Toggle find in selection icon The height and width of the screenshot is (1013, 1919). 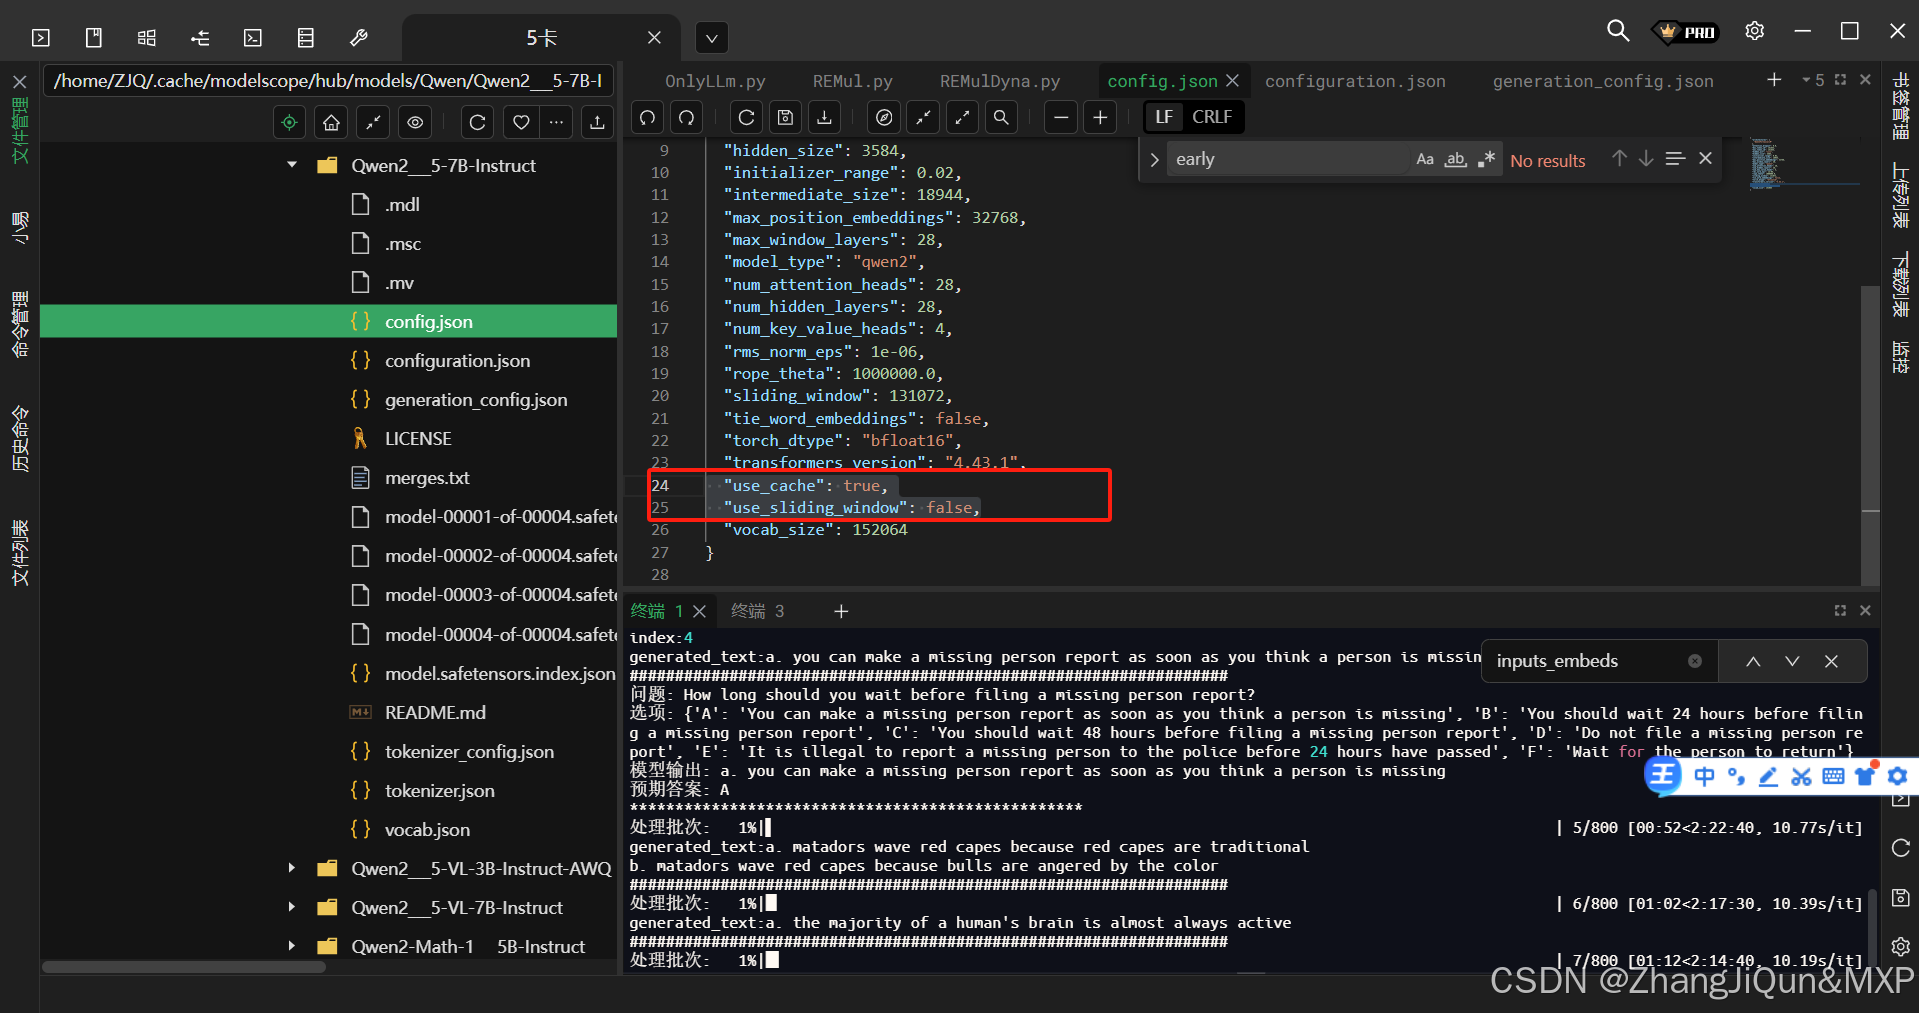[1675, 159]
